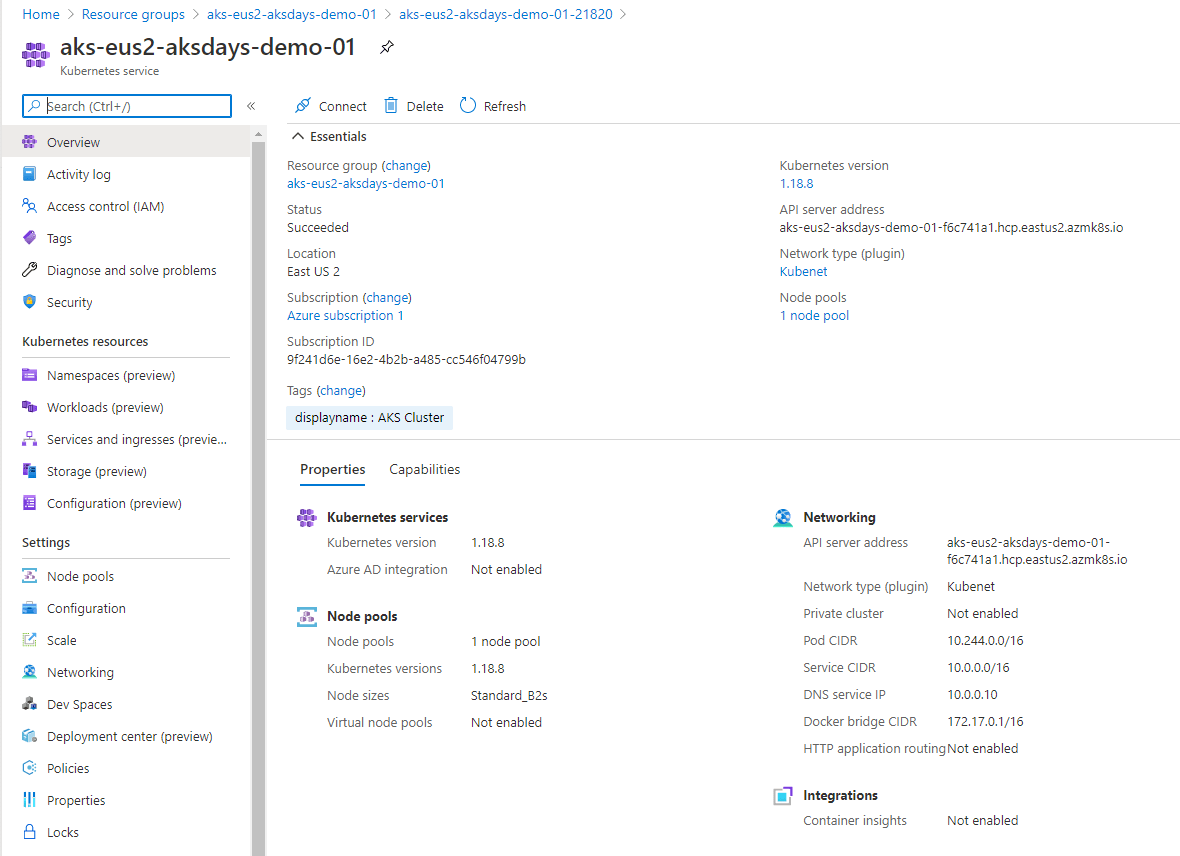Click the Connect plug icon
The width and height of the screenshot is (1180, 856).
point(303,105)
